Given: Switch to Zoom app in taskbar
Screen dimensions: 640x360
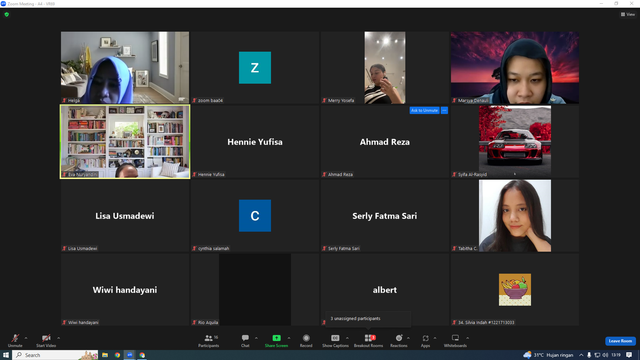Looking at the screenshot, I should 129,355.
